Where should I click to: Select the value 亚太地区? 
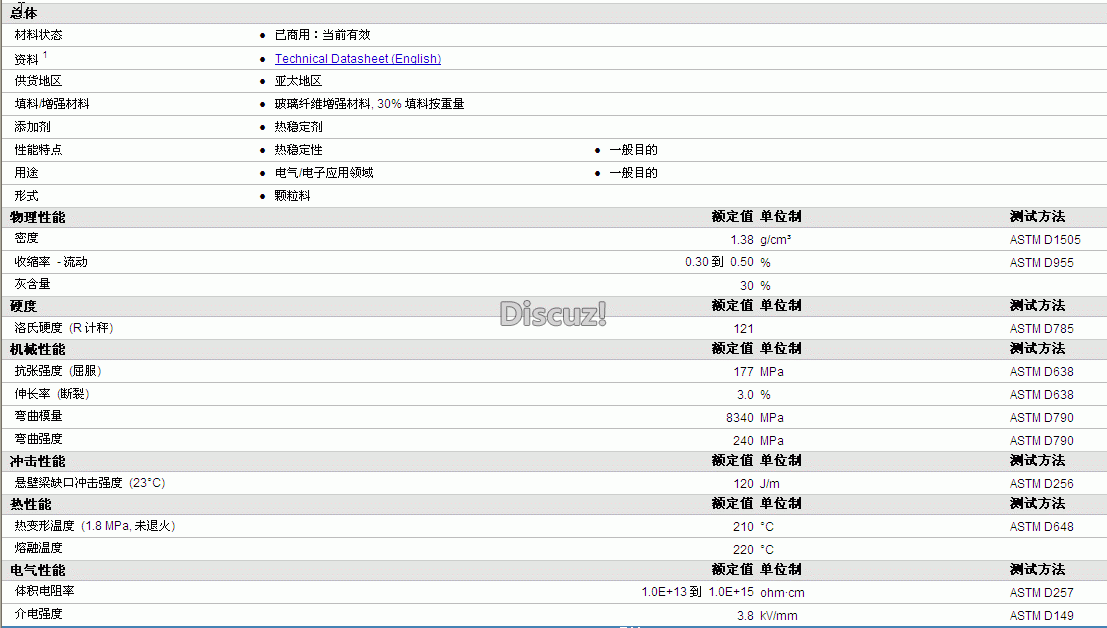click(298, 80)
